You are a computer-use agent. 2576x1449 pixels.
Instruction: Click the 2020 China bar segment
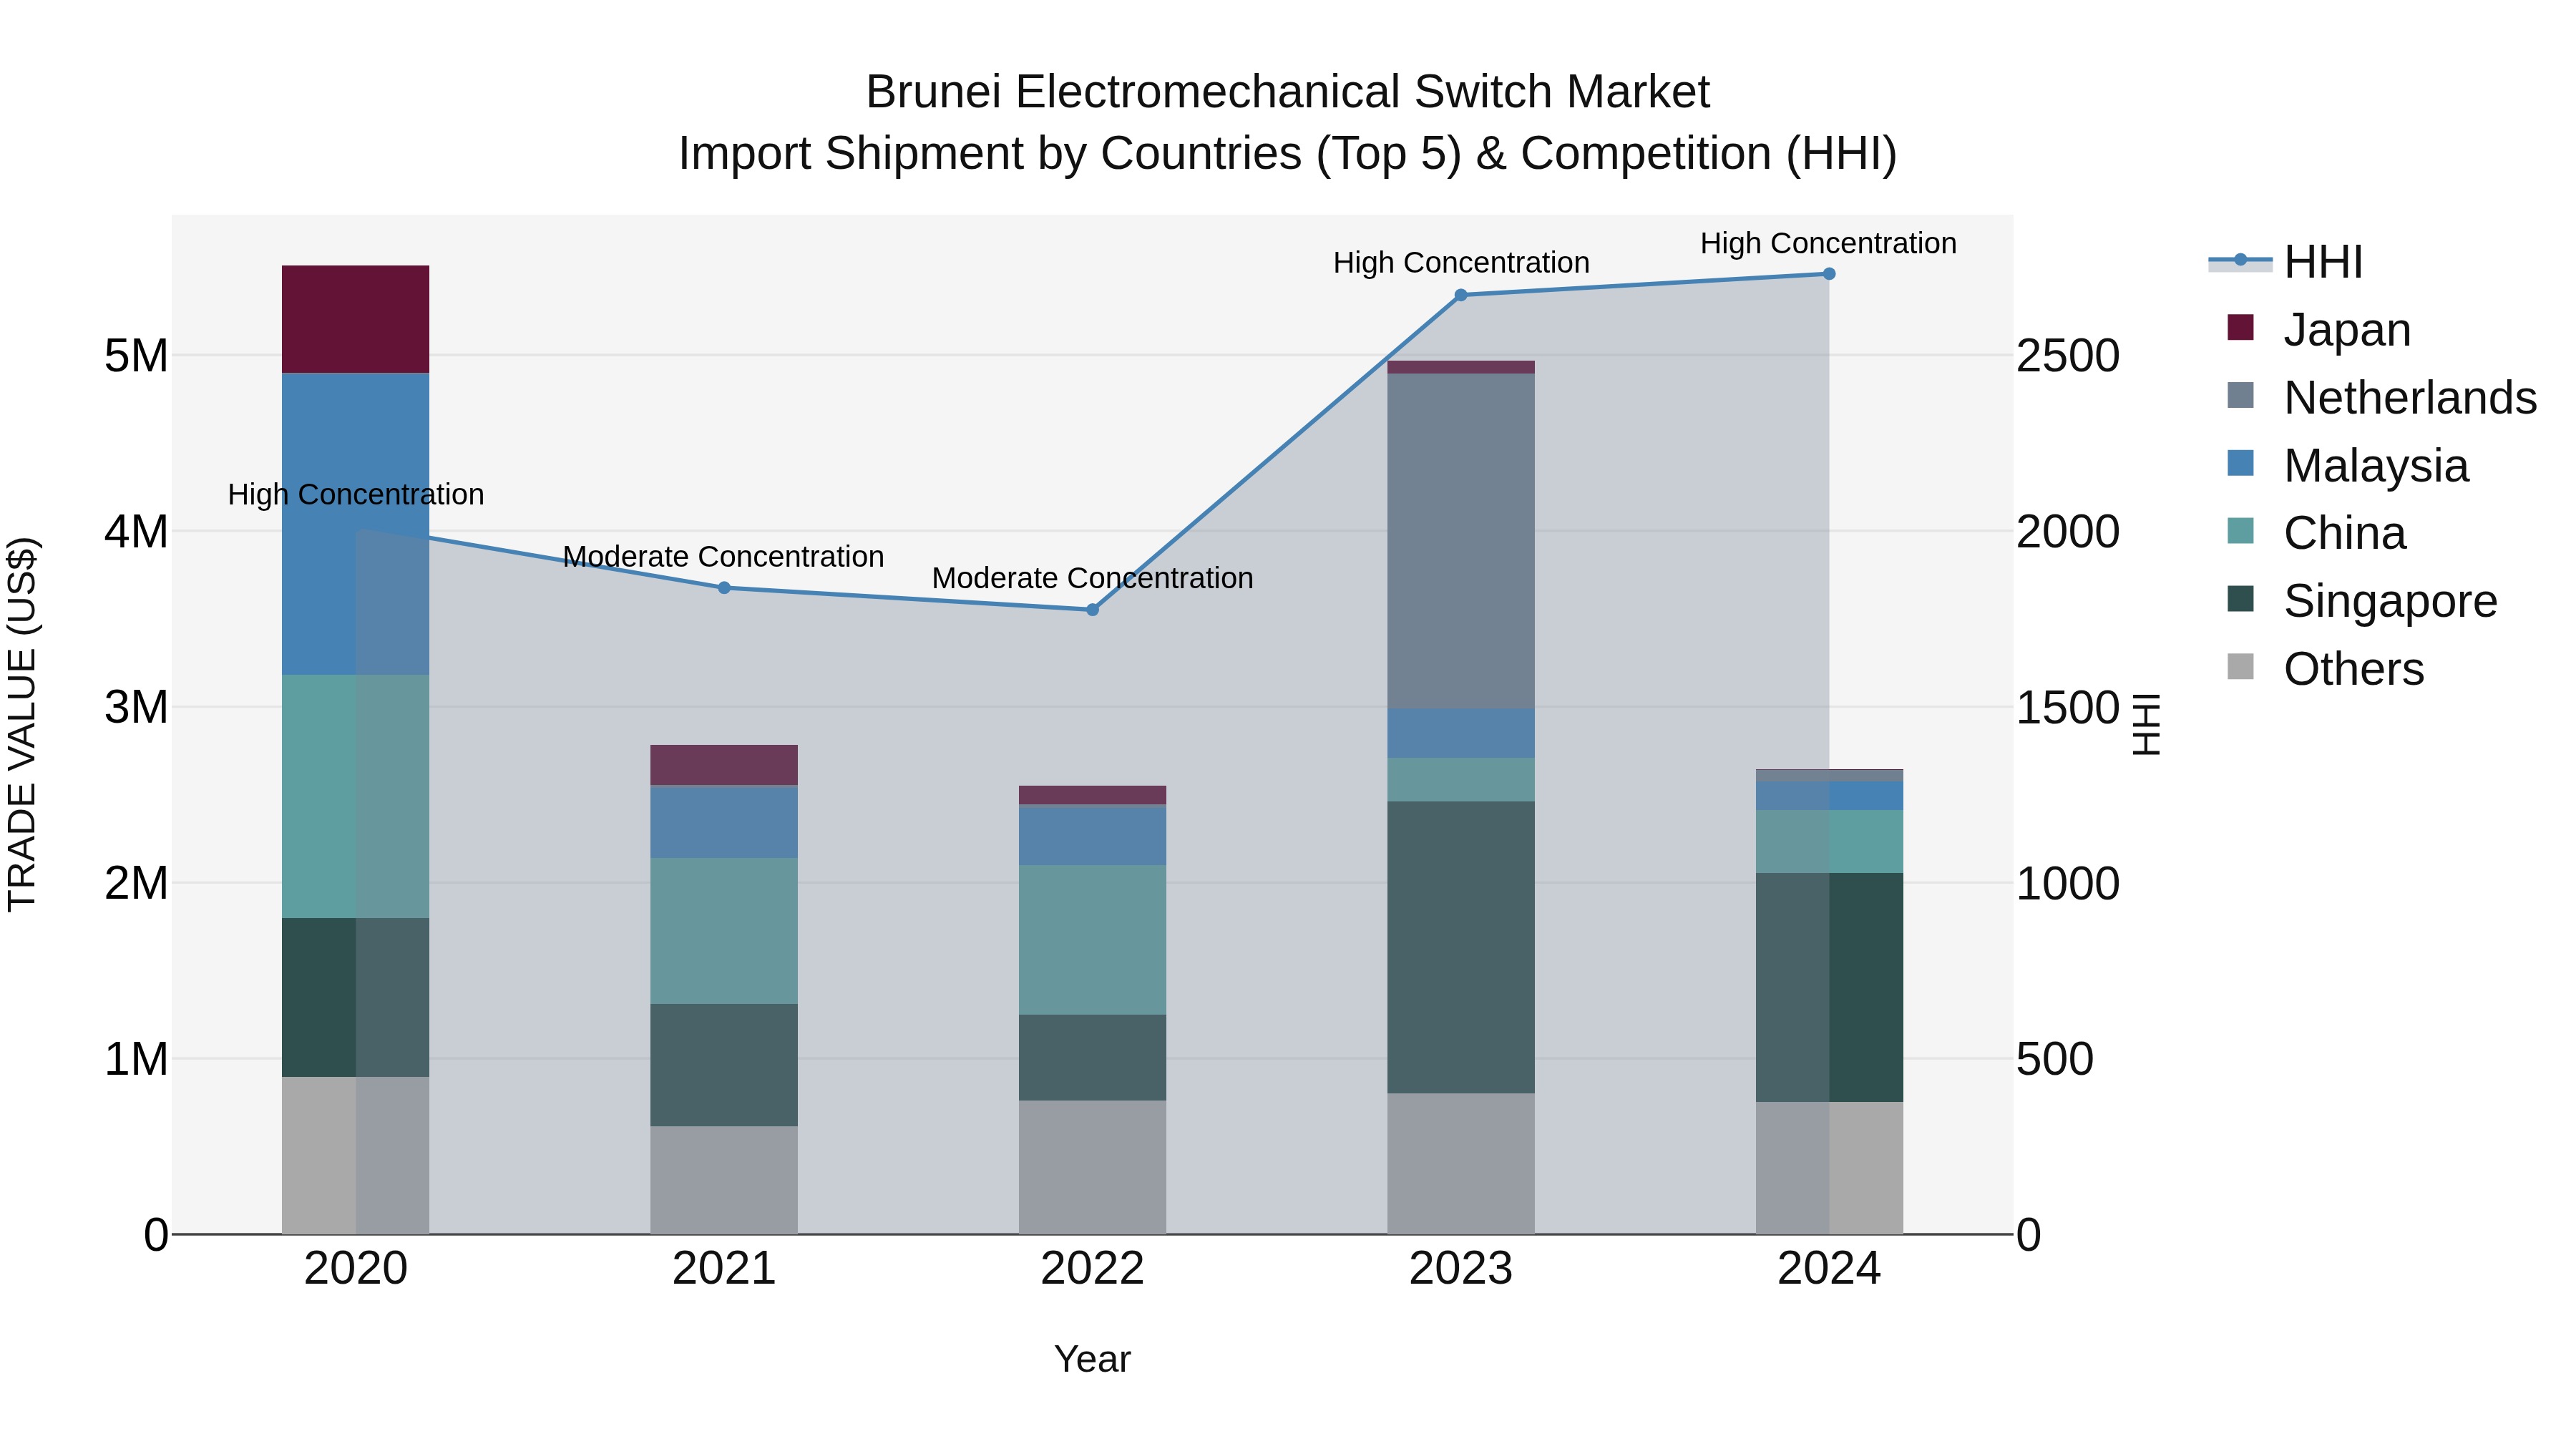(x=356, y=797)
